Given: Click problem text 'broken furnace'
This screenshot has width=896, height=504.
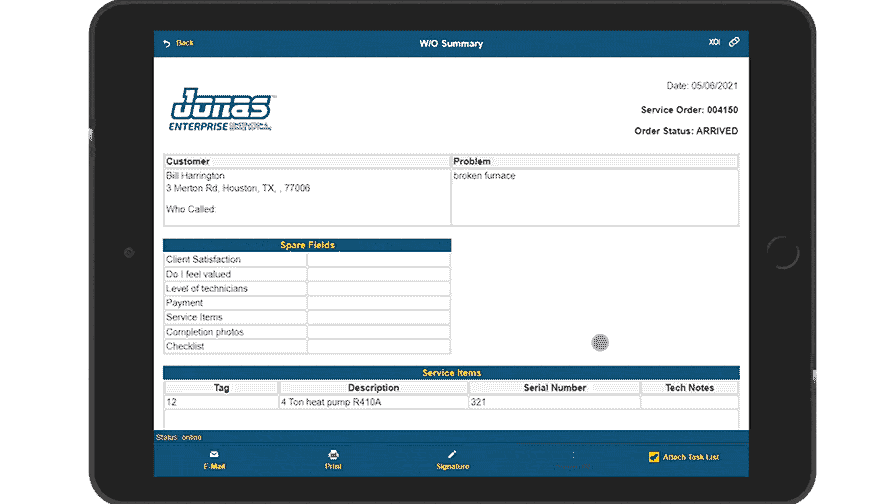Looking at the screenshot, I should [485, 176].
